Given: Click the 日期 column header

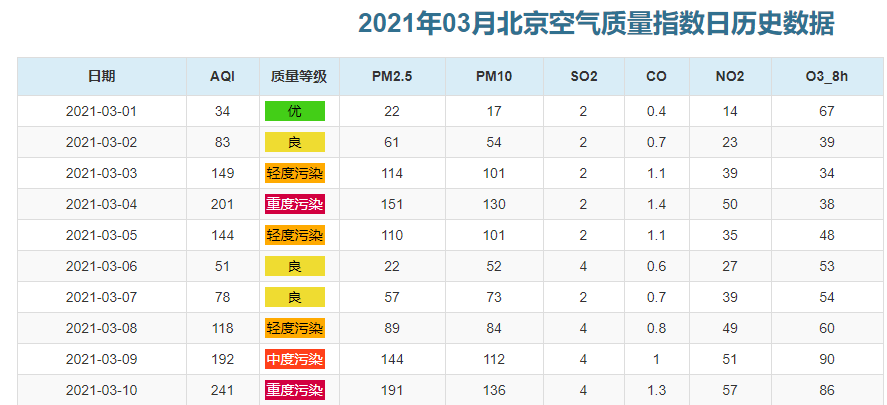Looking at the screenshot, I should pos(102,76).
